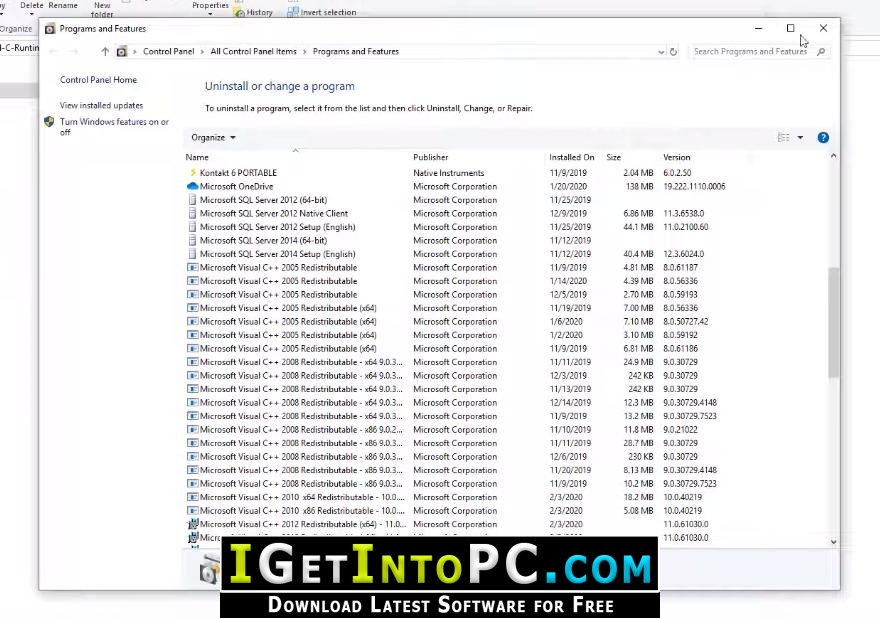Open Turn Windows features on or off
Viewport: 880px width, 618px height.
[x=114, y=127]
